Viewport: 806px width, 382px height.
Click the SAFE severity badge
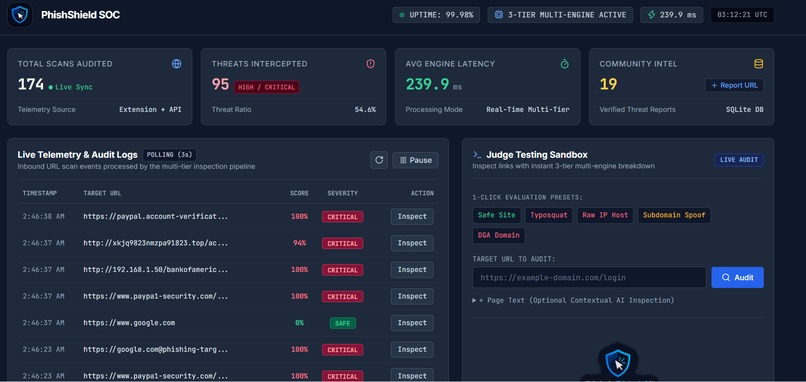pos(342,323)
